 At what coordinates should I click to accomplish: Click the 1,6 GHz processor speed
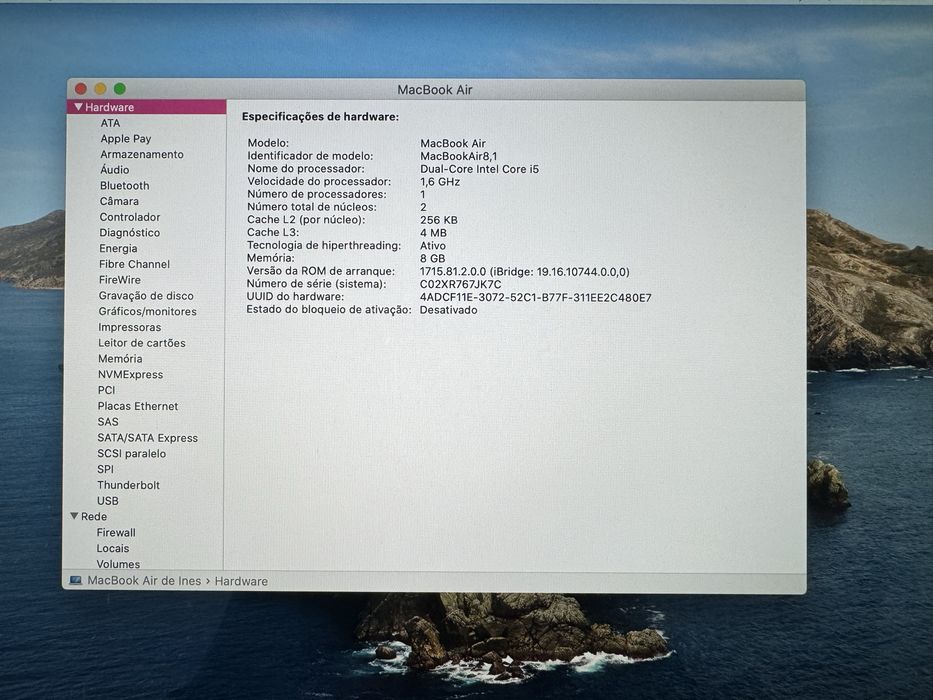pos(440,182)
